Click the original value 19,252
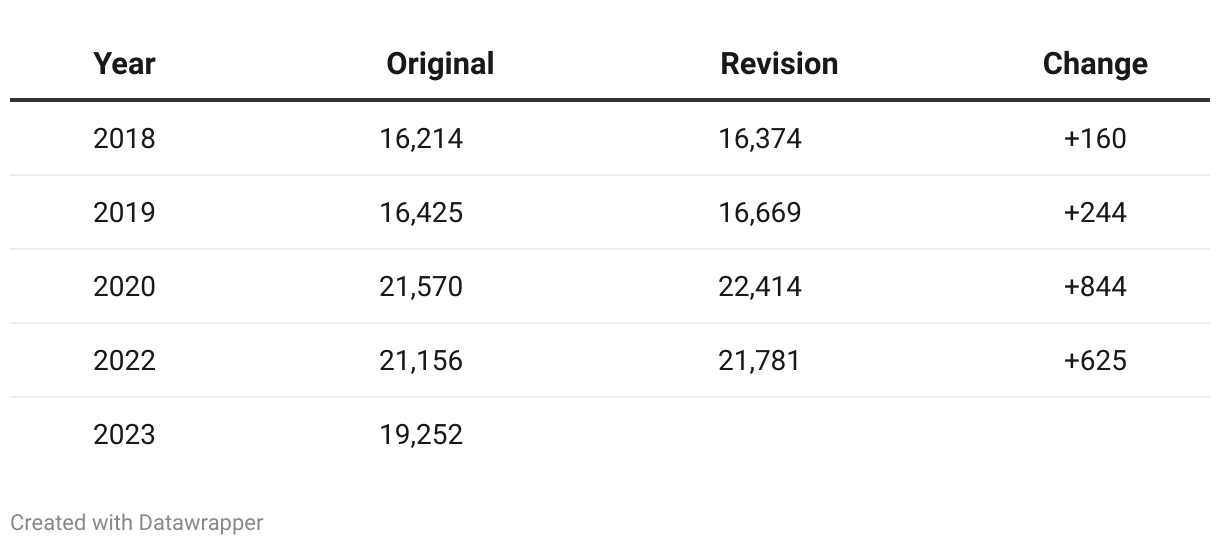The height and width of the screenshot is (546, 1220). pos(421,434)
